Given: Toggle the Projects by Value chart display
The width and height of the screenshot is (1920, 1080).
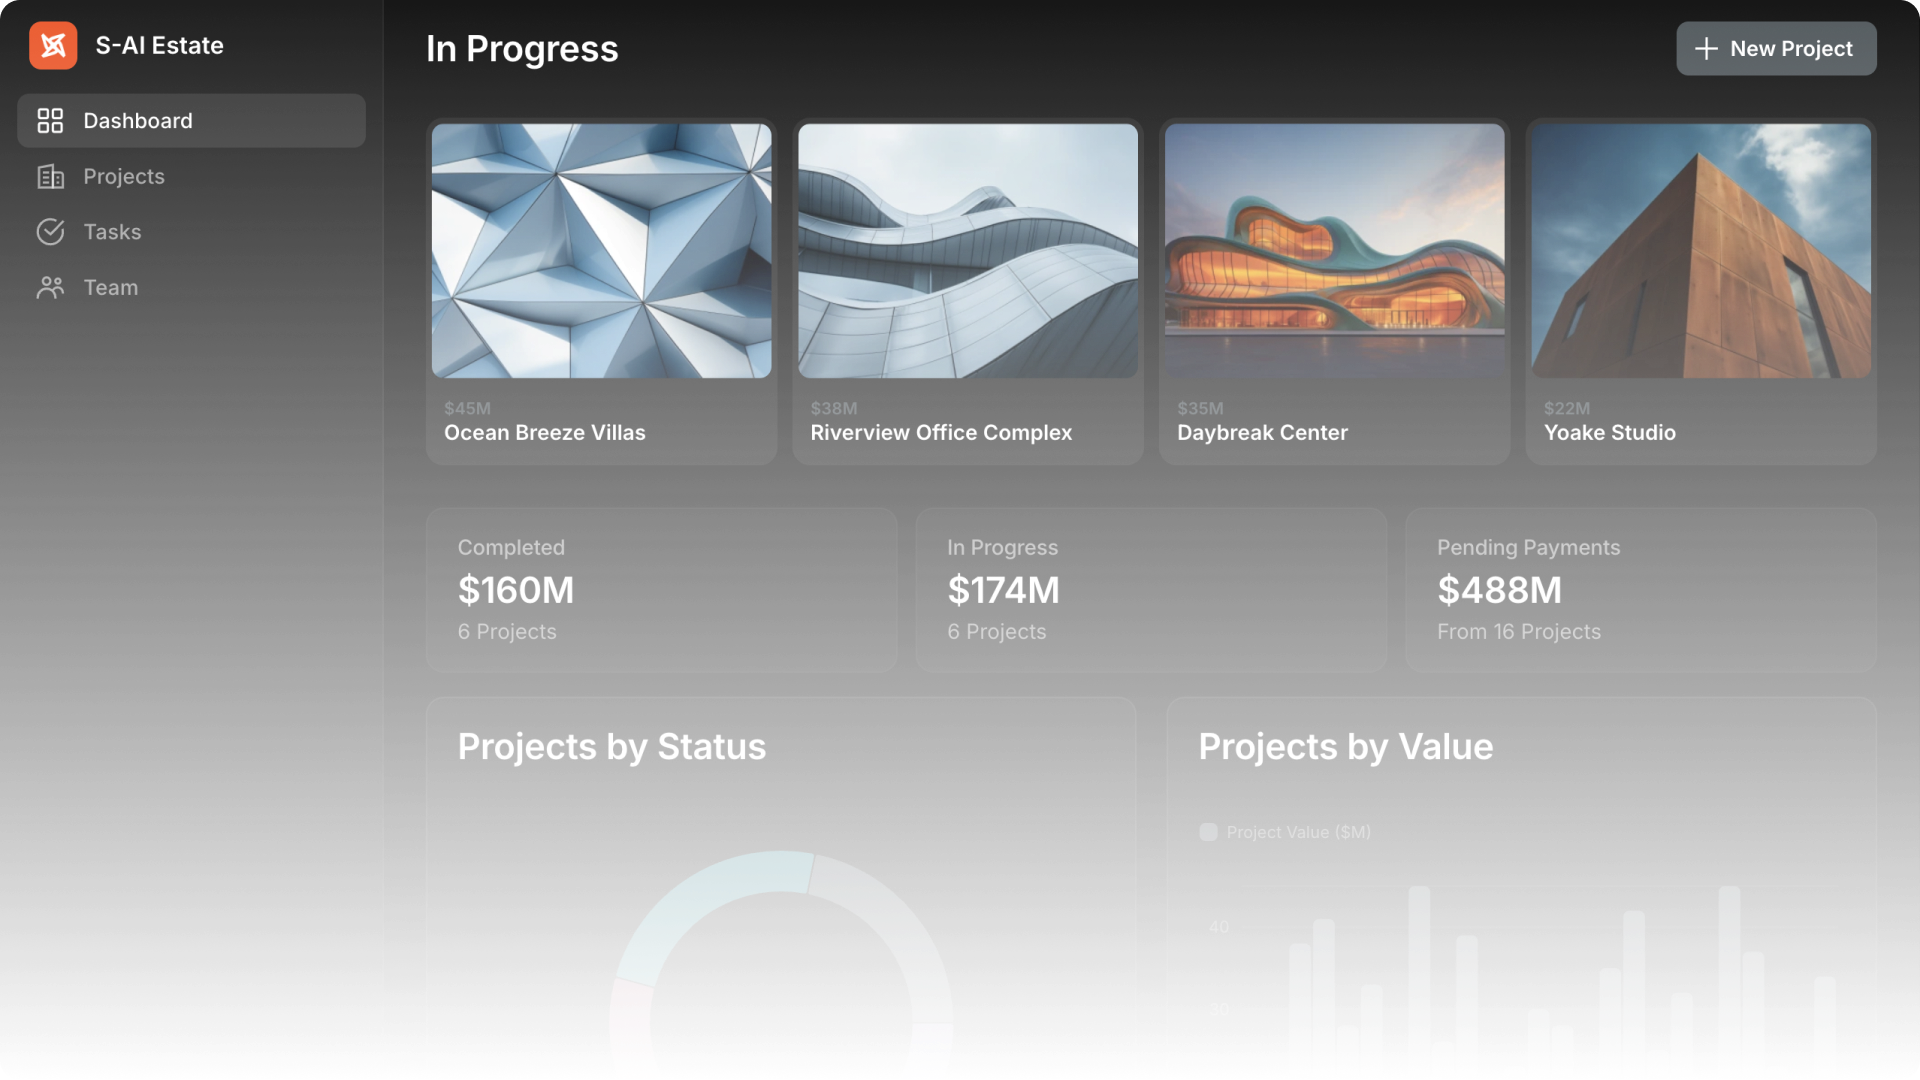Looking at the screenshot, I should (x=1207, y=832).
